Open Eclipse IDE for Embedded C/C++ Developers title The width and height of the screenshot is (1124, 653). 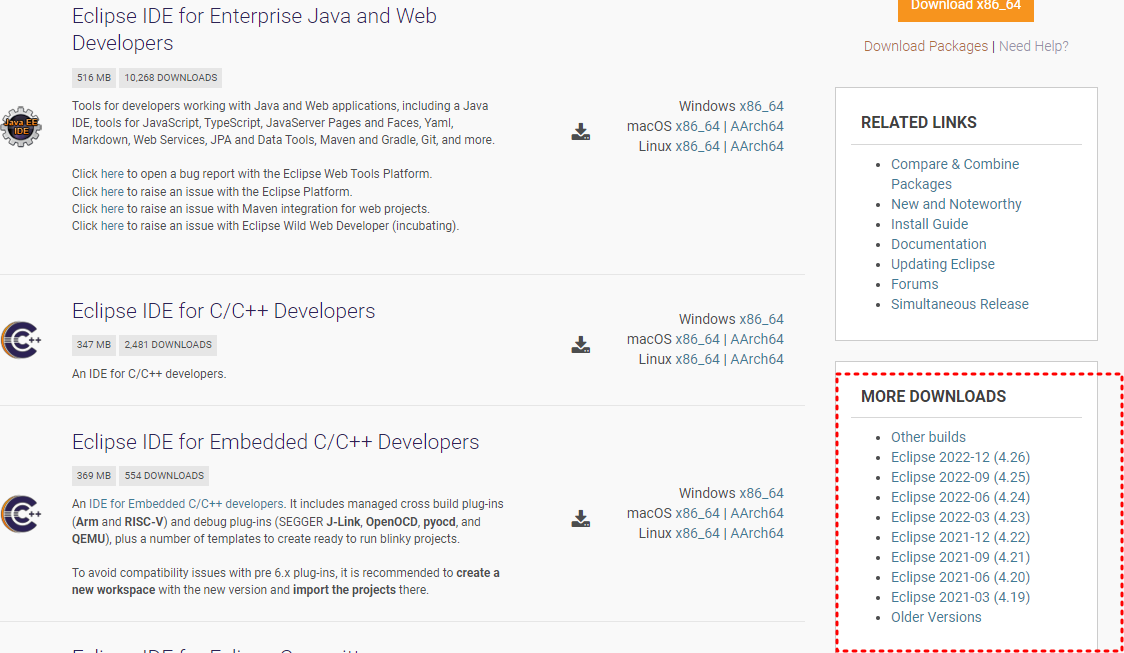275,442
